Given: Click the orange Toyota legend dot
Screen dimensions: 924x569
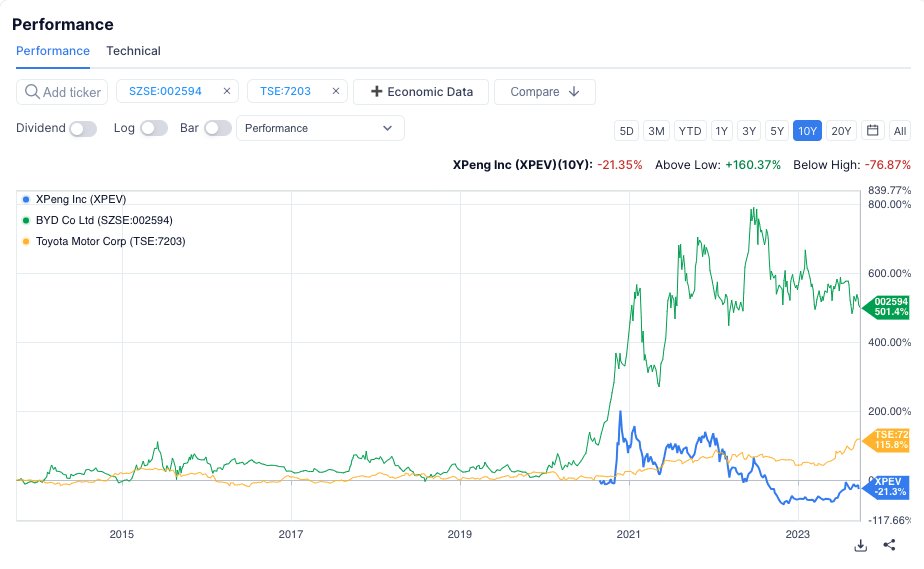Looking at the screenshot, I should [26, 242].
